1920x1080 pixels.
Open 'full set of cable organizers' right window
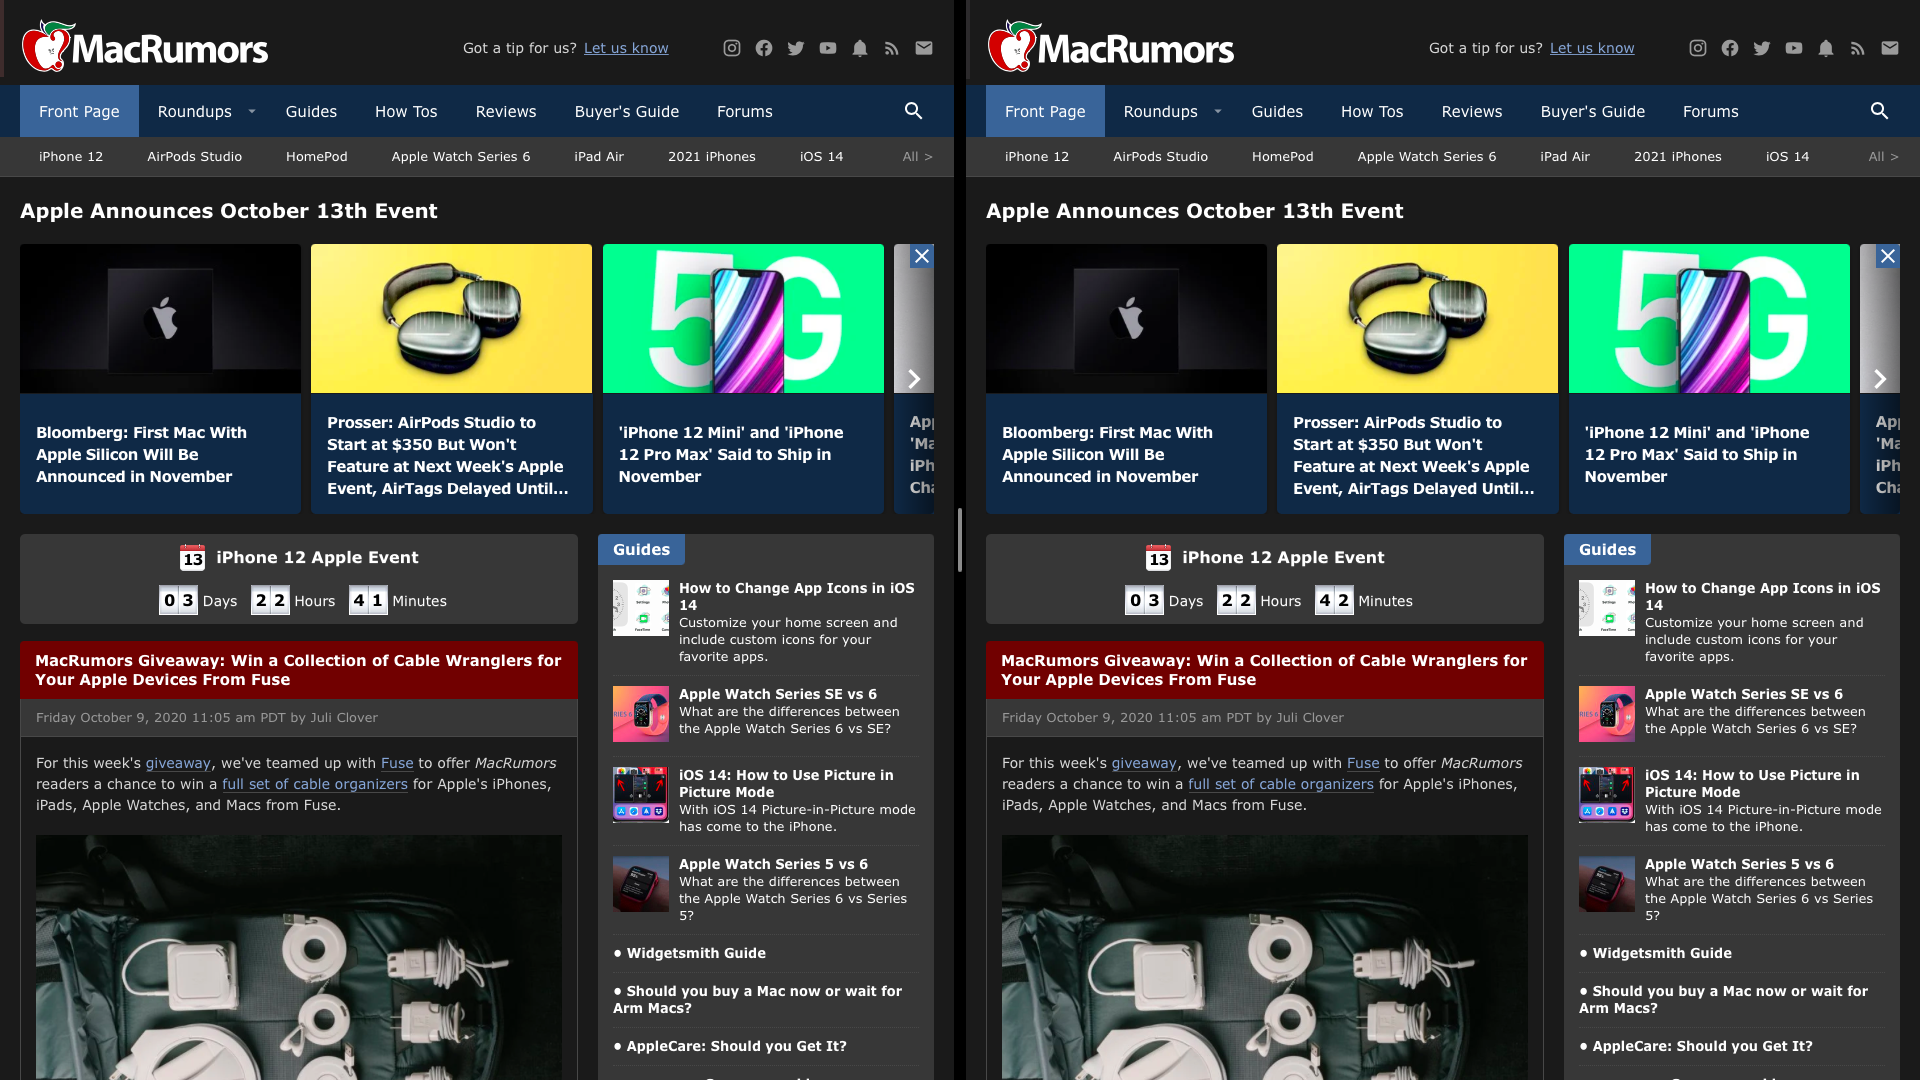(x=1281, y=784)
